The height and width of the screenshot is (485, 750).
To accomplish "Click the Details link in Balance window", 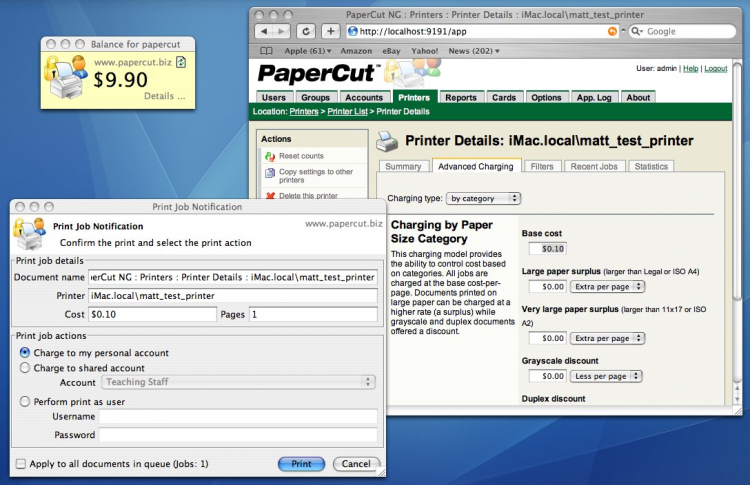I will pyautogui.click(x=165, y=96).
